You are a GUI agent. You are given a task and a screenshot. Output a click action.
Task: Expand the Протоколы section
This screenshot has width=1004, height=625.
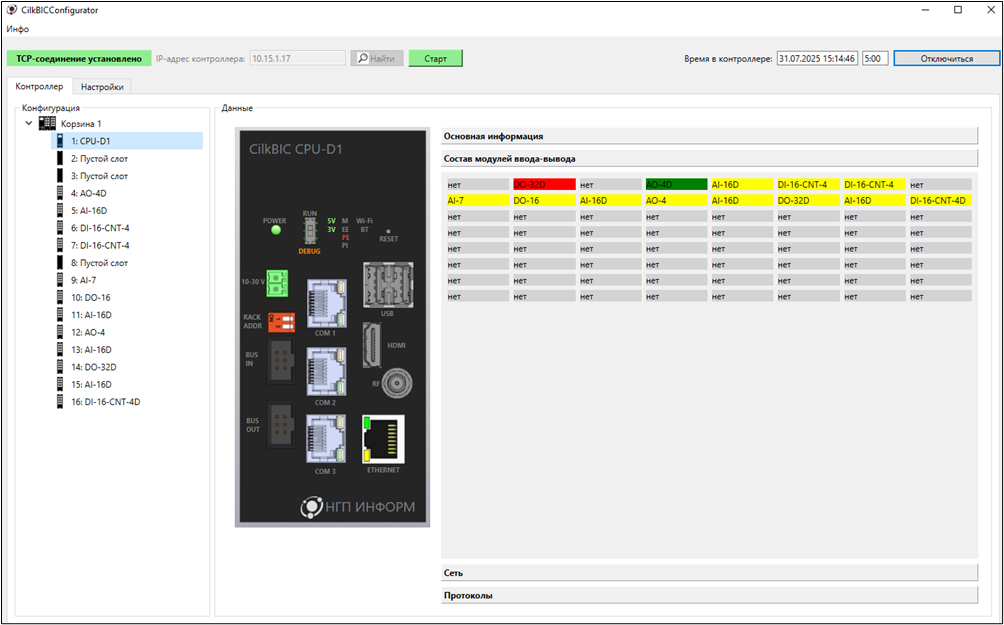(x=709, y=596)
